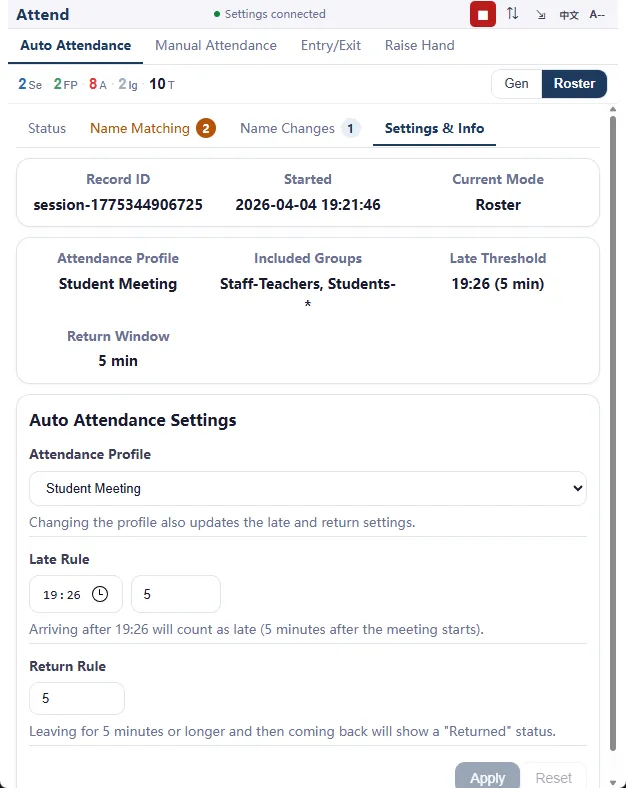
Task: Click the Return Rule minutes input
Action: (x=77, y=698)
